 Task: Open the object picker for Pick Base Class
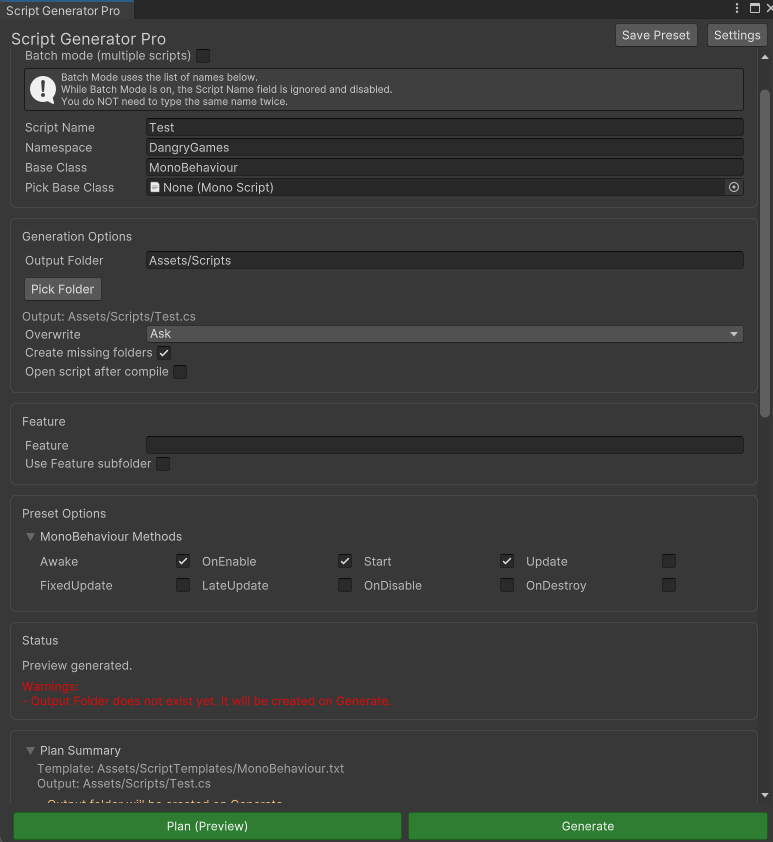(734, 187)
